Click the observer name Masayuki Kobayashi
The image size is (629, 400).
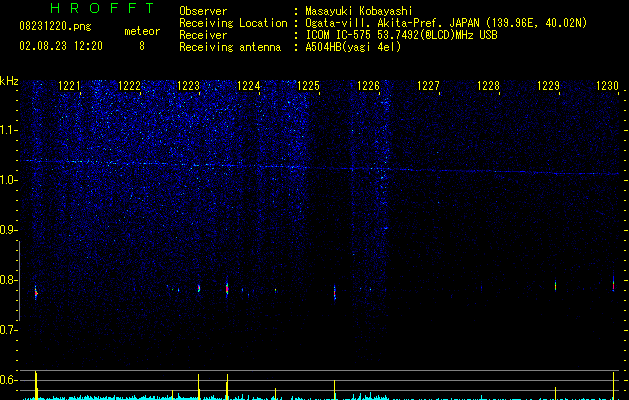click(359, 11)
